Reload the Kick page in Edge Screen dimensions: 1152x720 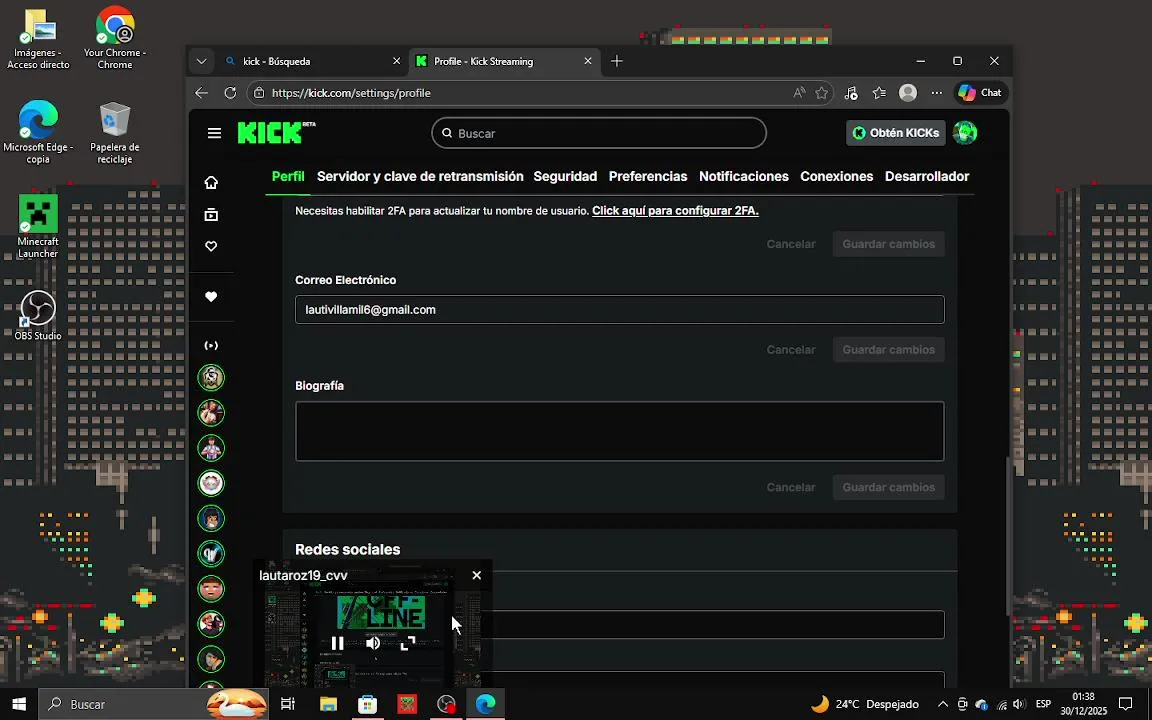pyautogui.click(x=230, y=93)
